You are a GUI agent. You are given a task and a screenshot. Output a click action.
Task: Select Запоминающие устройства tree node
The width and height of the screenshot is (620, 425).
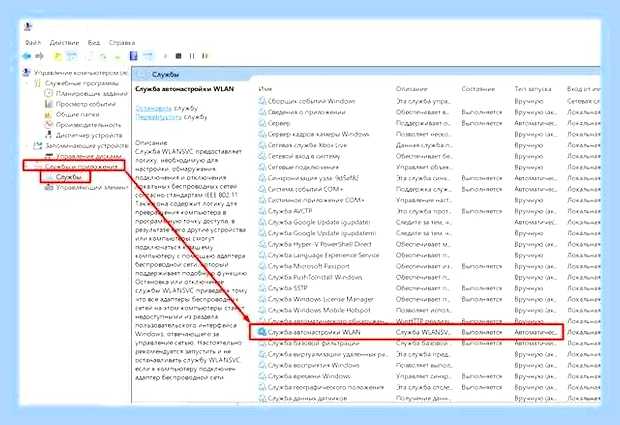pos(86,145)
